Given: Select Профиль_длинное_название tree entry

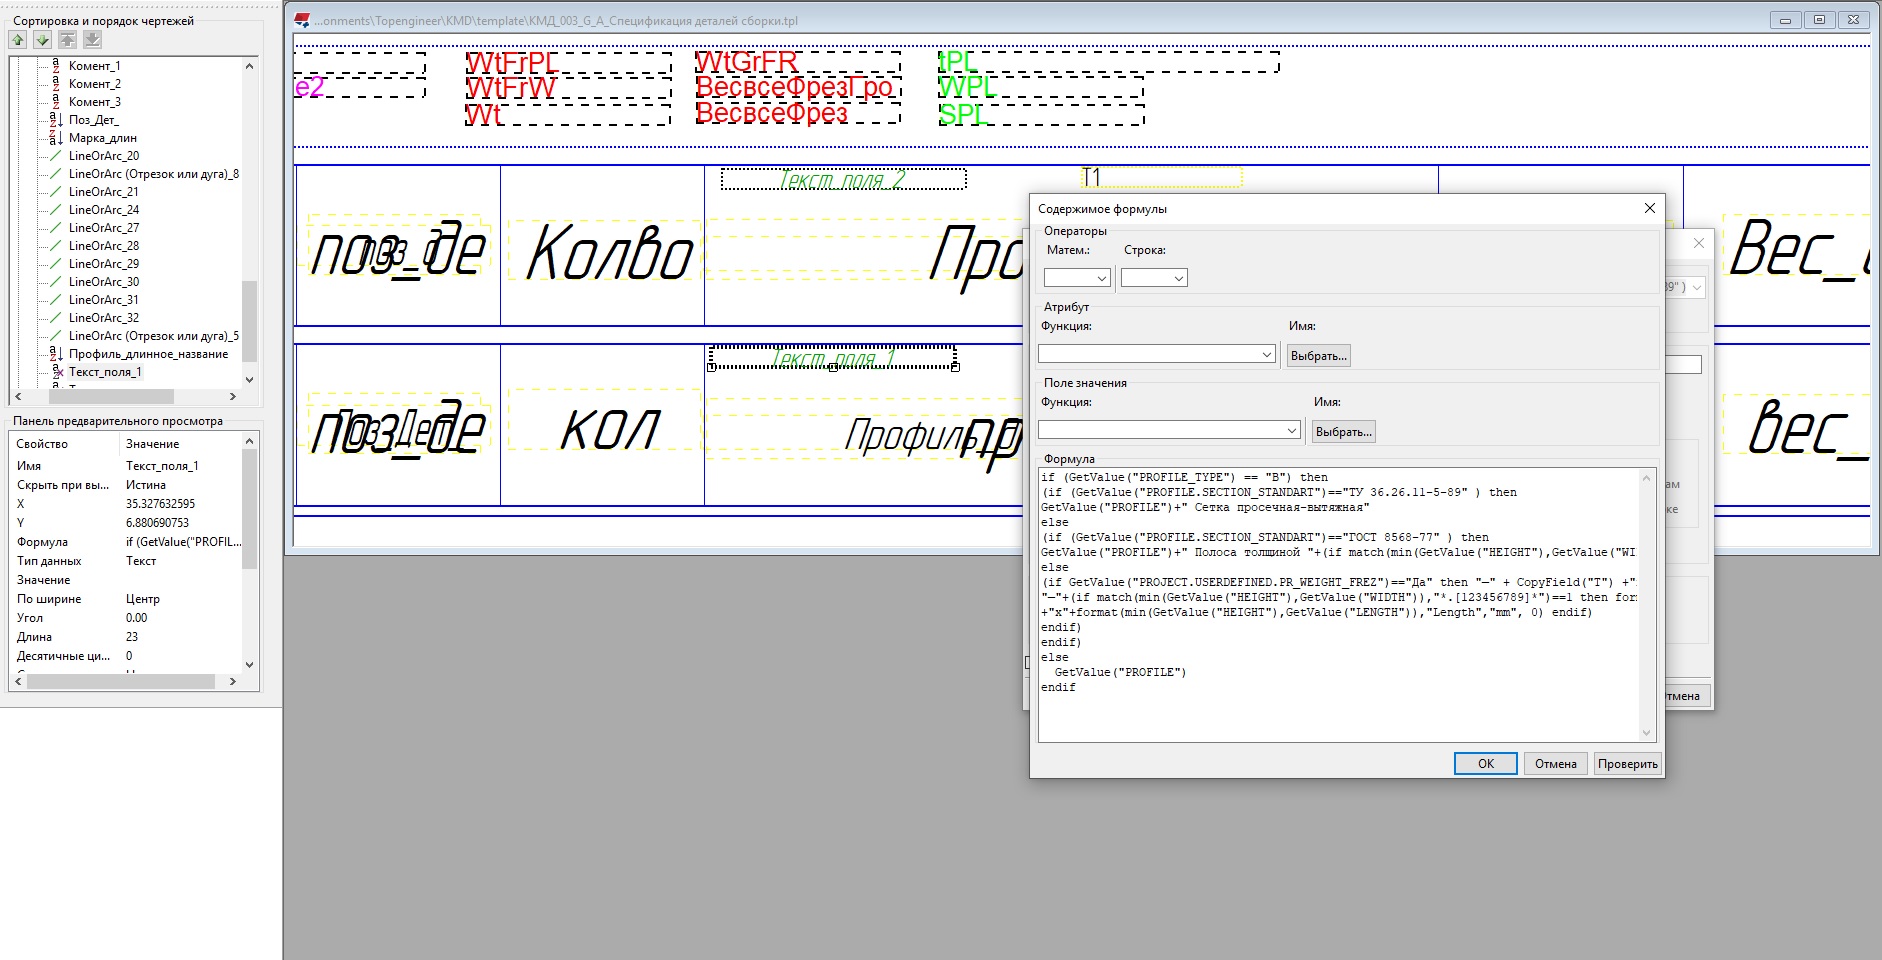Looking at the screenshot, I should click(148, 354).
